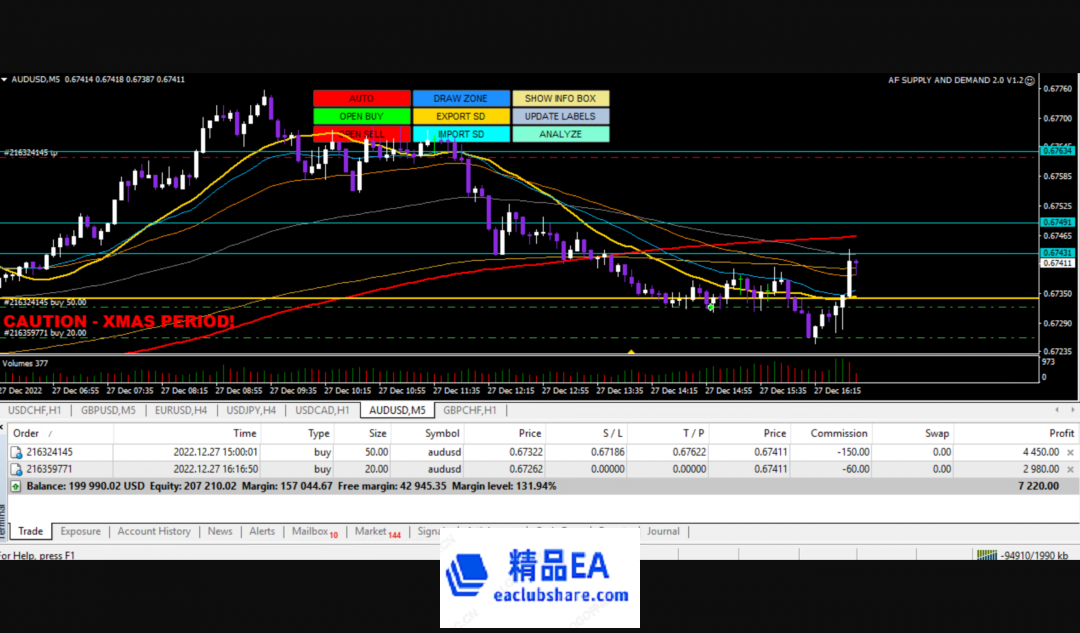Click the yellow arrow marker above time axis
This screenshot has width=1080, height=633.
tap(631, 351)
